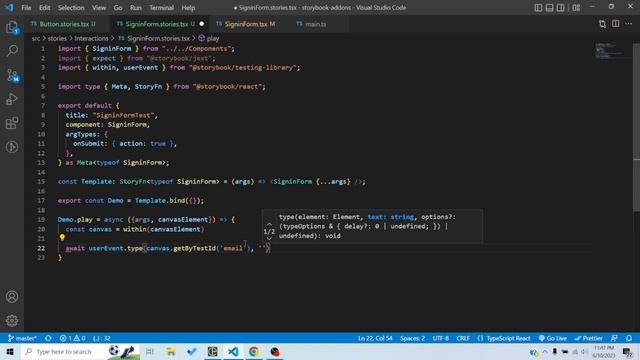The height and width of the screenshot is (360, 640).
Task: Open the Source Control view
Action: [12, 75]
